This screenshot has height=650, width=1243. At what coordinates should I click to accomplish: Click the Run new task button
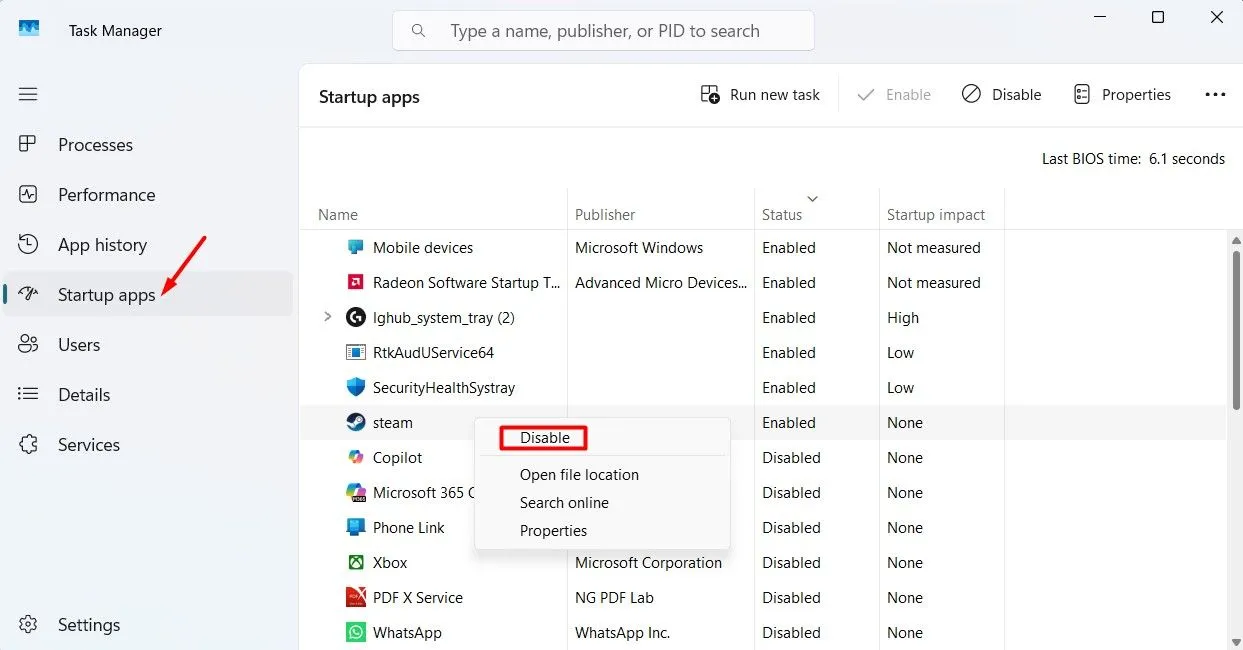760,94
